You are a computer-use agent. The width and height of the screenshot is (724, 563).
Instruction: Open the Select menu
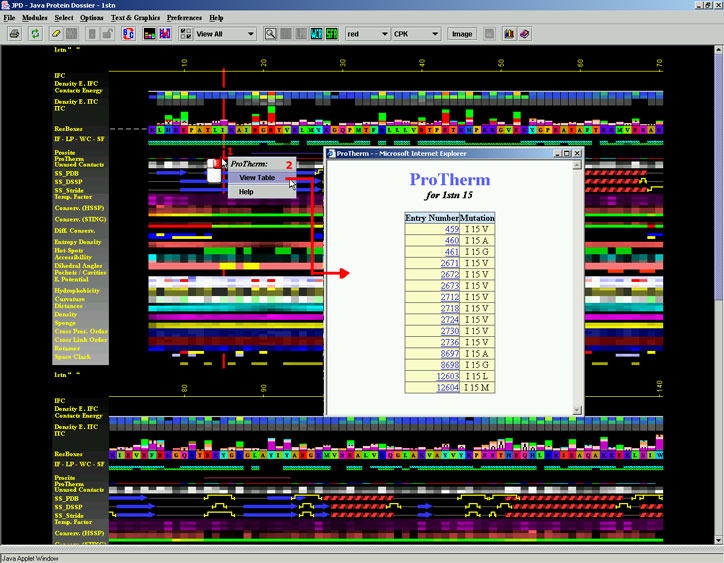point(64,18)
